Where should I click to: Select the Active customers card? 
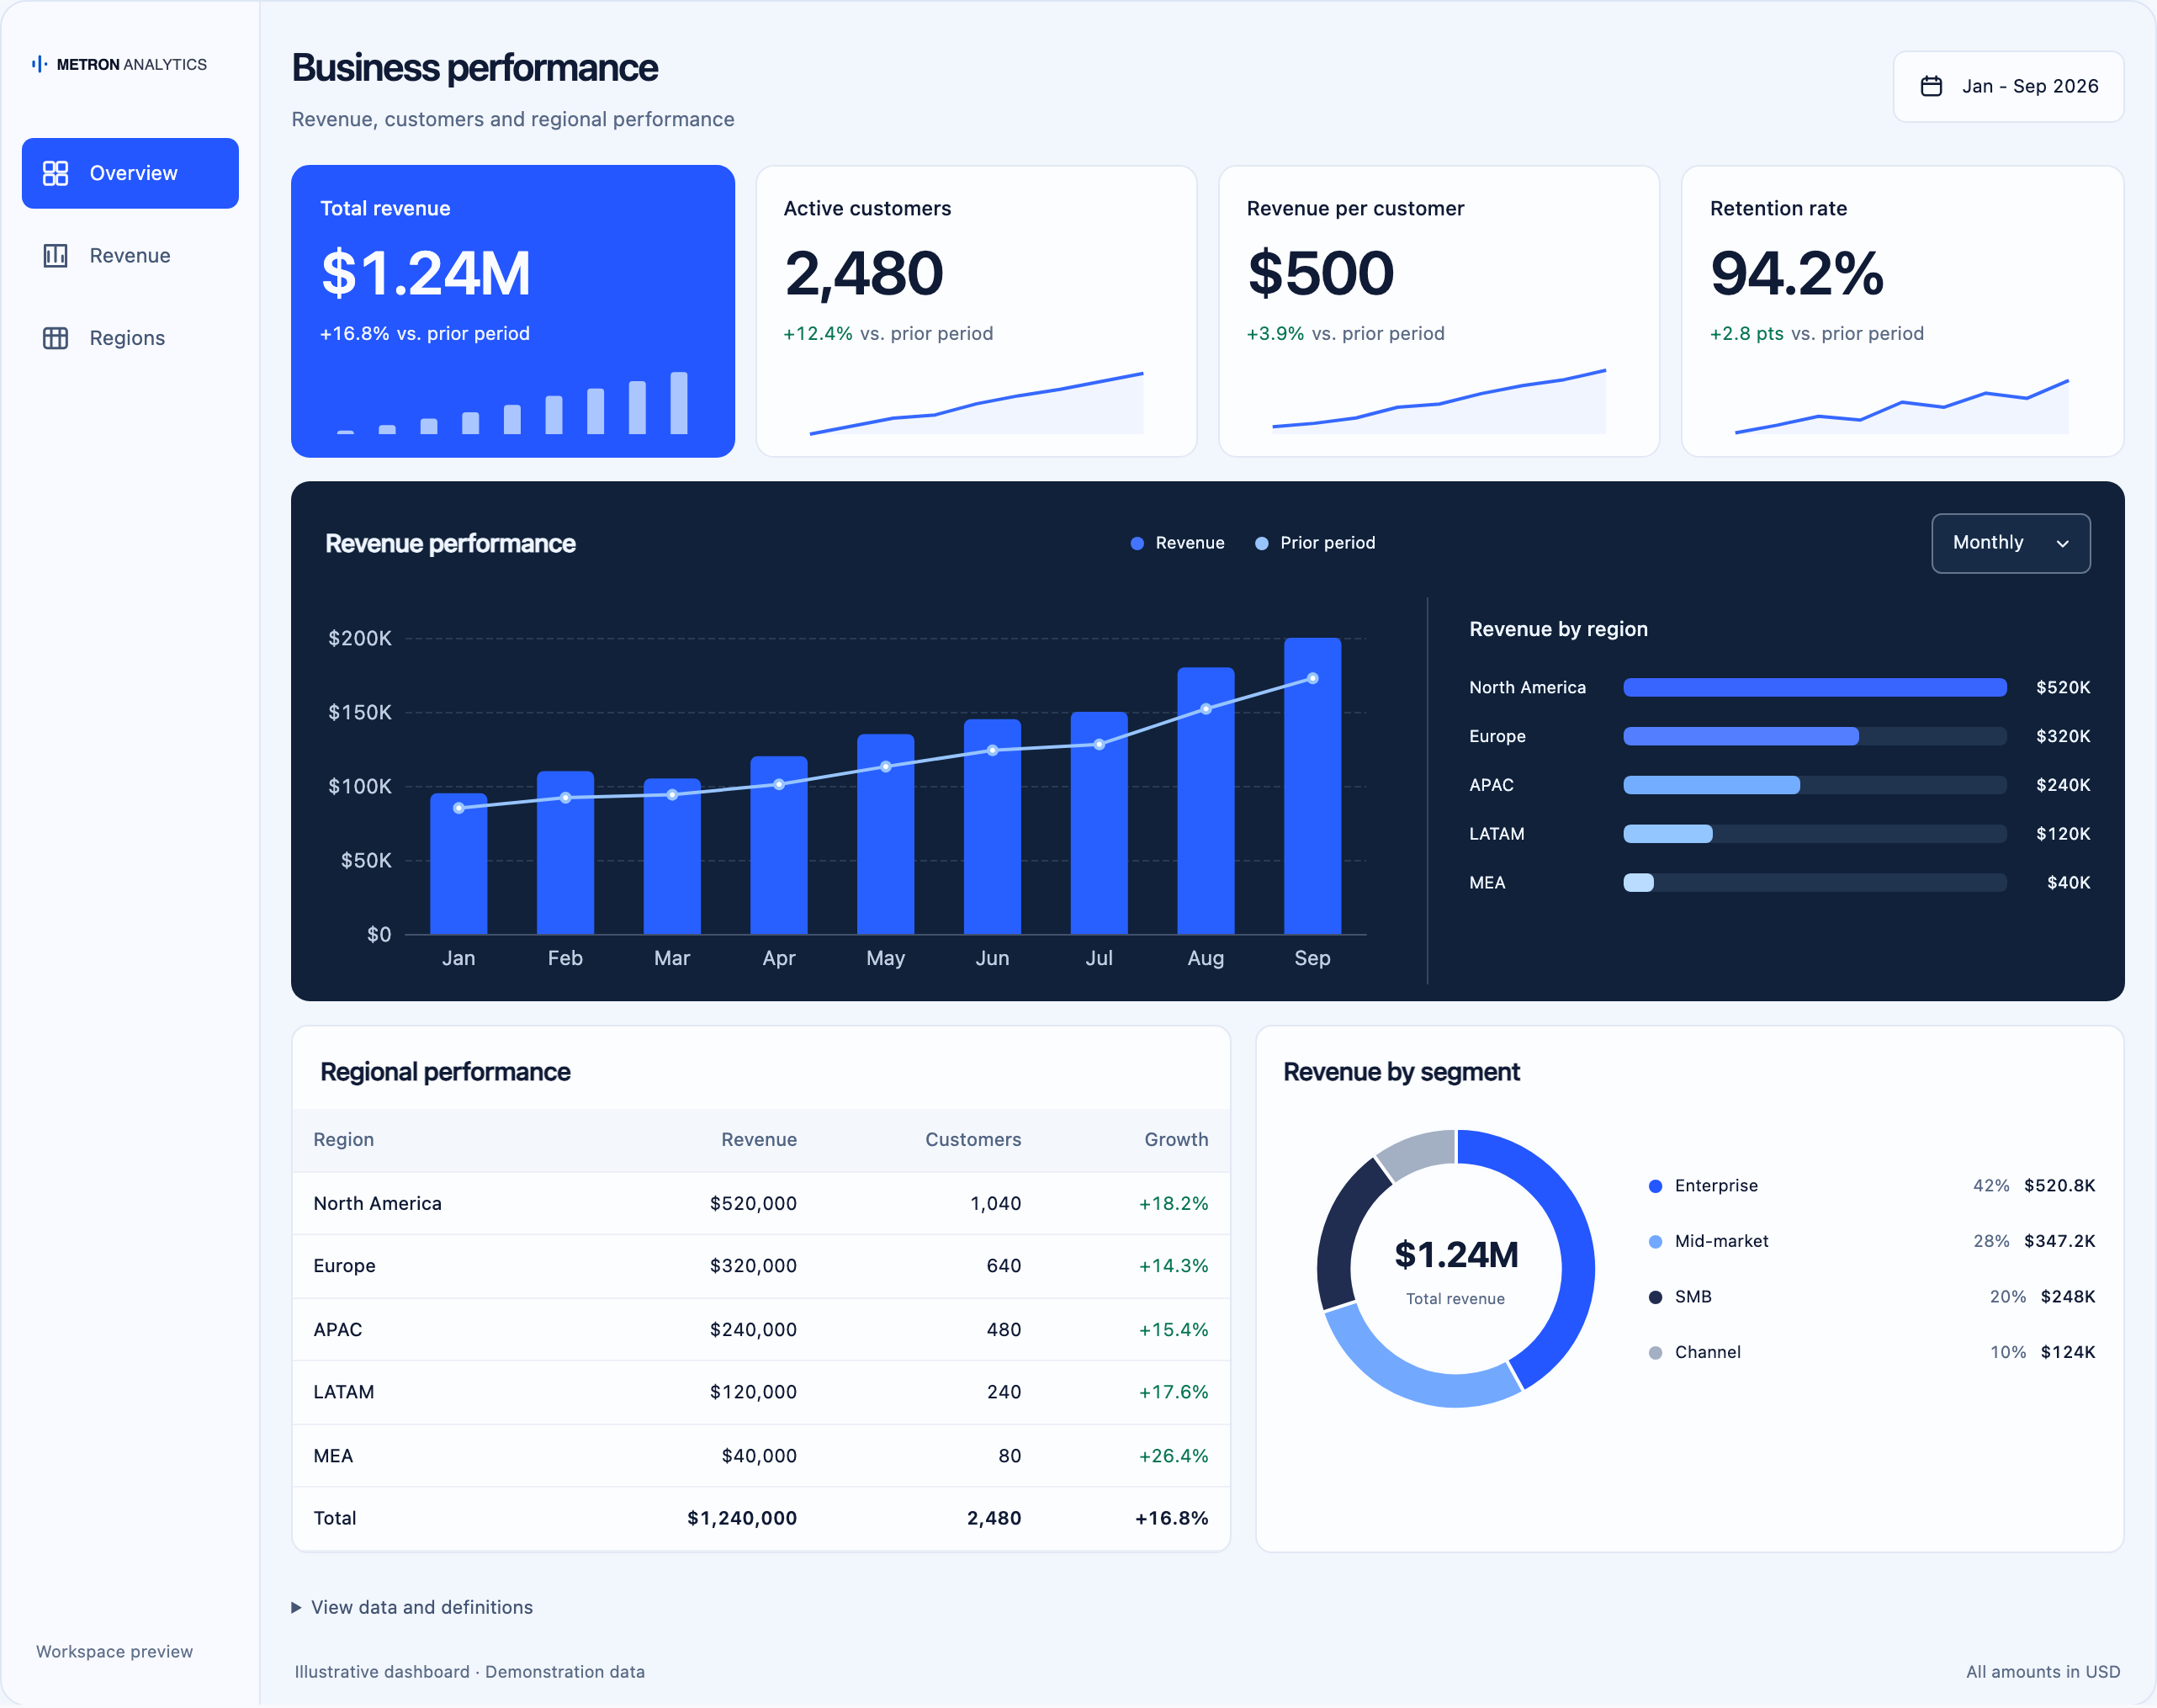point(976,311)
